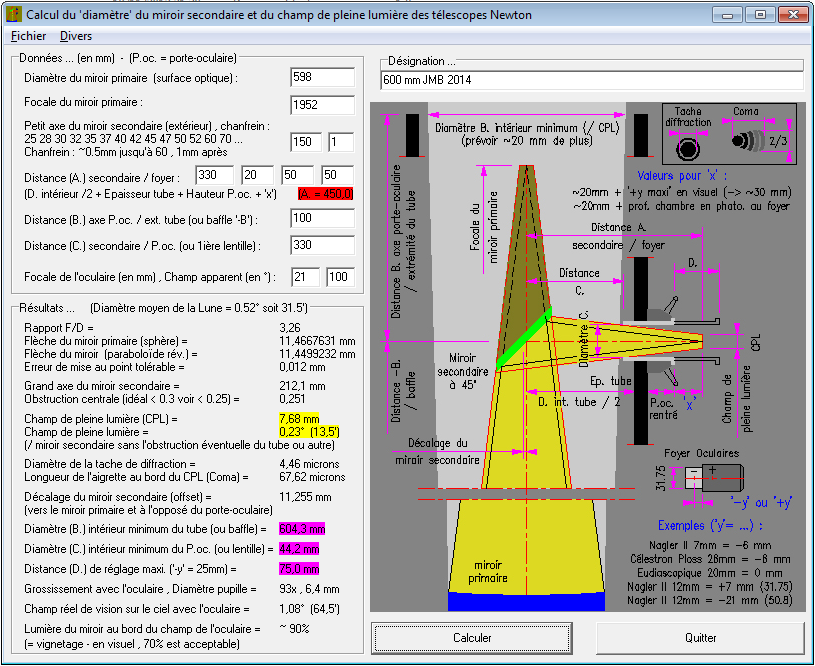Screen dimensions: 815x666
Task: Edit primary mirror diameter field 598
Action: [323, 77]
